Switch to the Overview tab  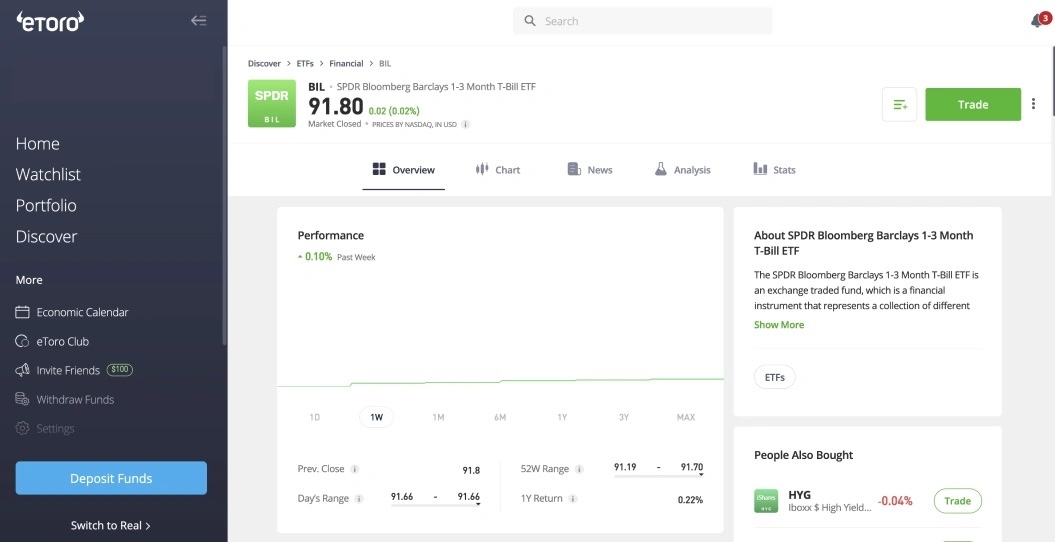pos(404,170)
